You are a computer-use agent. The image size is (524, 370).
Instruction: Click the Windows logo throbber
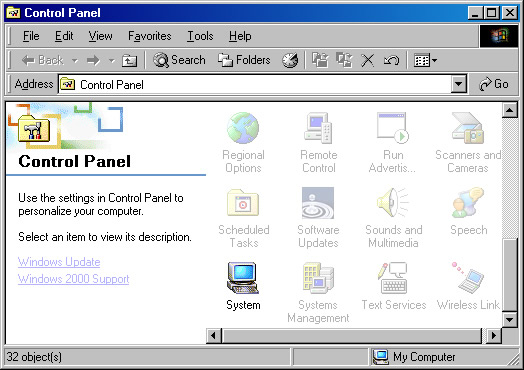coord(499,36)
